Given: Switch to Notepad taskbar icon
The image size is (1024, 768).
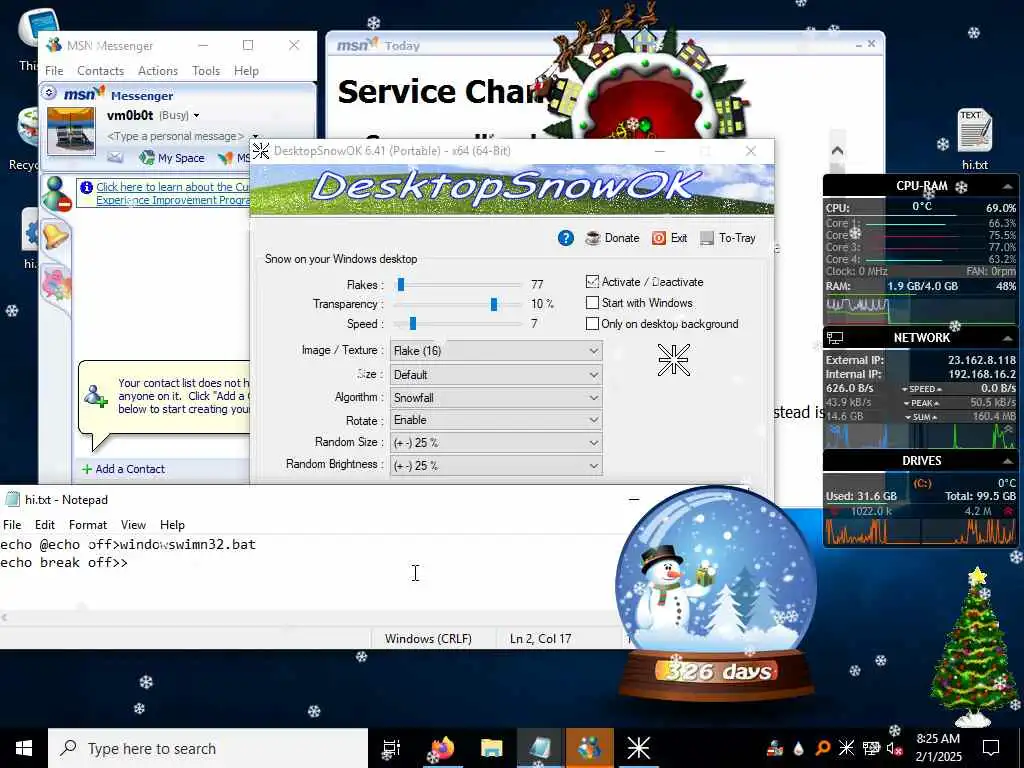Looking at the screenshot, I should (x=541, y=748).
